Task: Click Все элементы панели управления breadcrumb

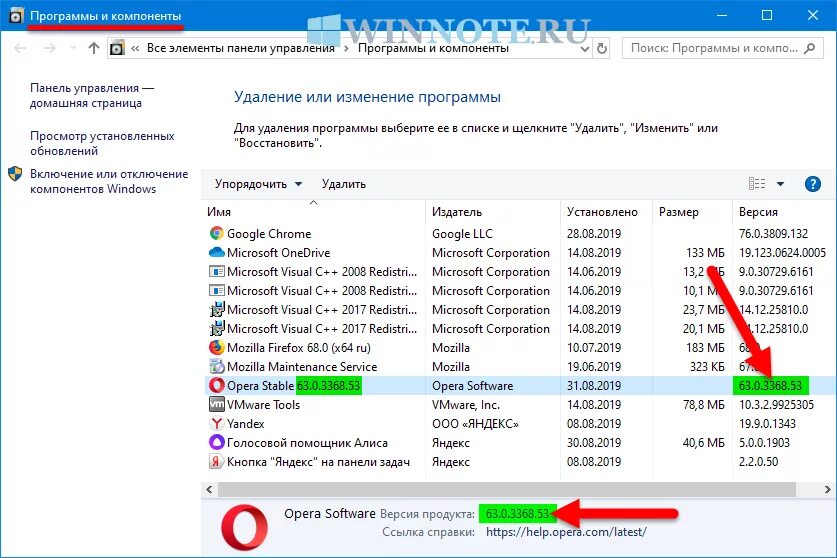Action: tap(241, 48)
